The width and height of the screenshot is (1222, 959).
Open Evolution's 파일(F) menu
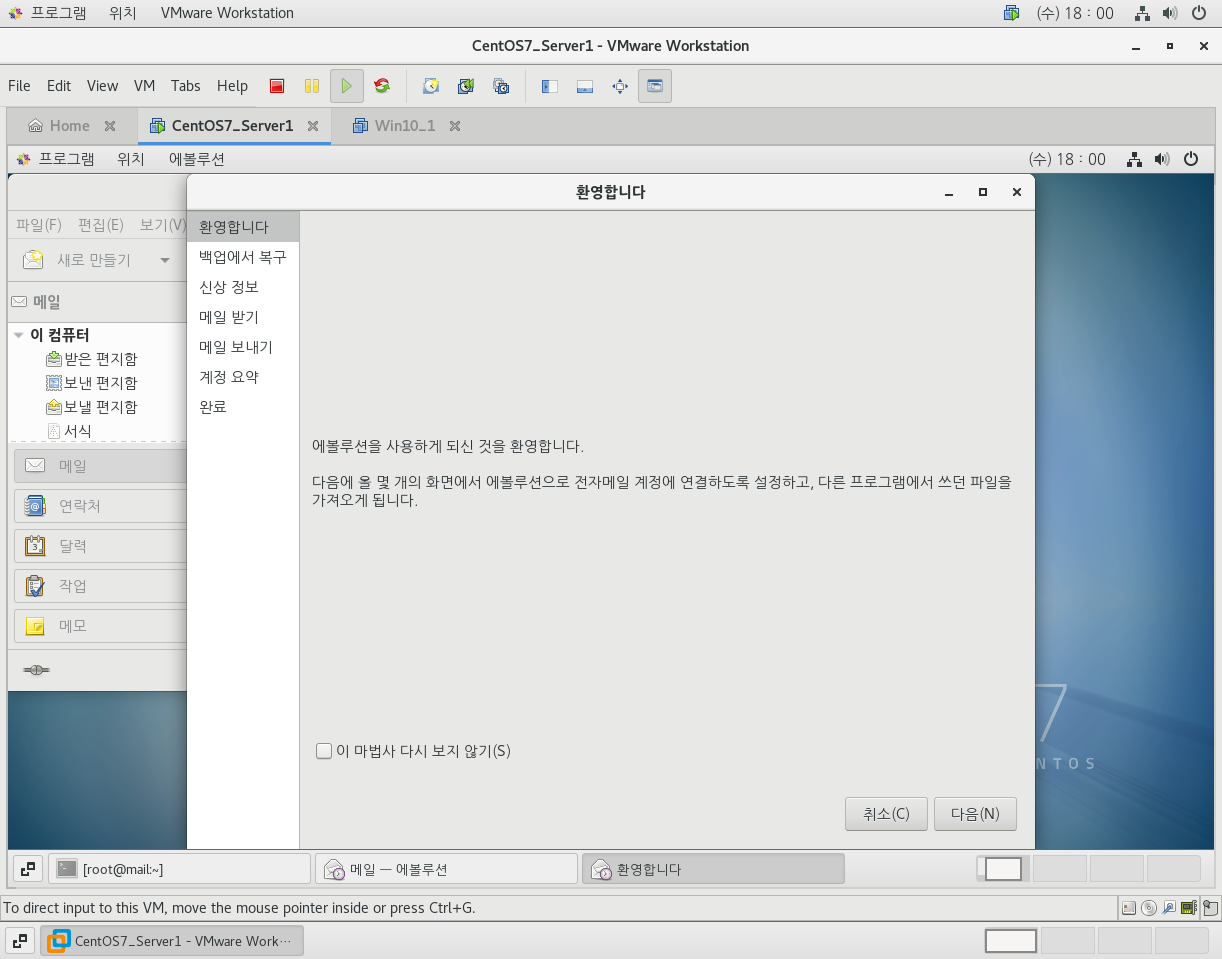(39, 225)
